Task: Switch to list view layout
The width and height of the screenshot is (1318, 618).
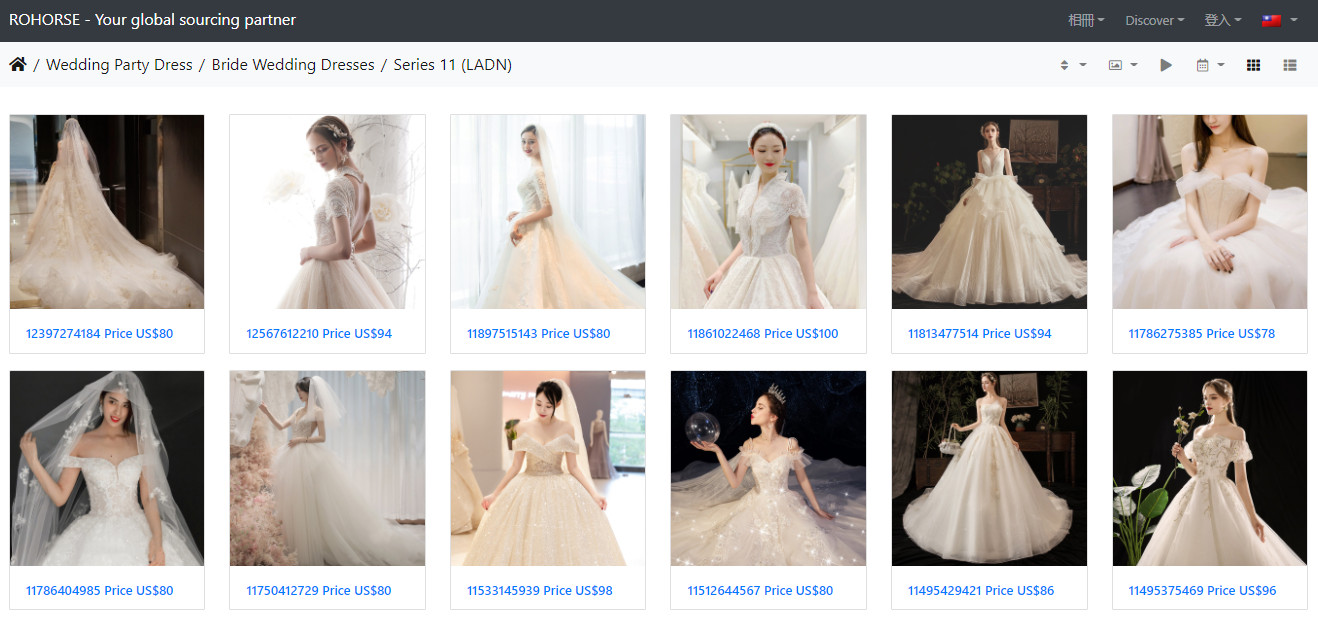Action: pos(1290,65)
